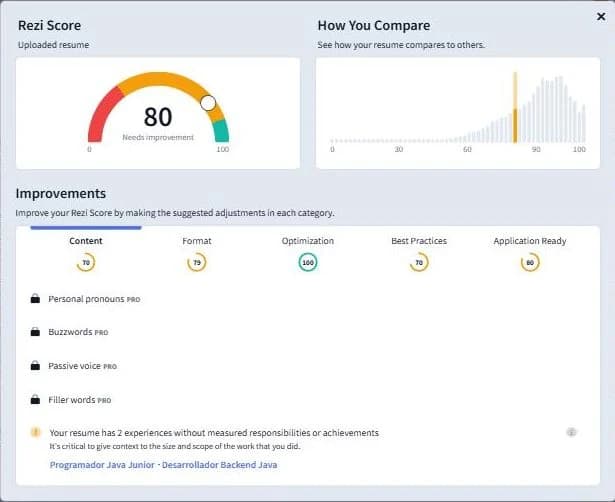Click the lock icon beside Personal pronouns
The width and height of the screenshot is (615, 502).
(35, 298)
